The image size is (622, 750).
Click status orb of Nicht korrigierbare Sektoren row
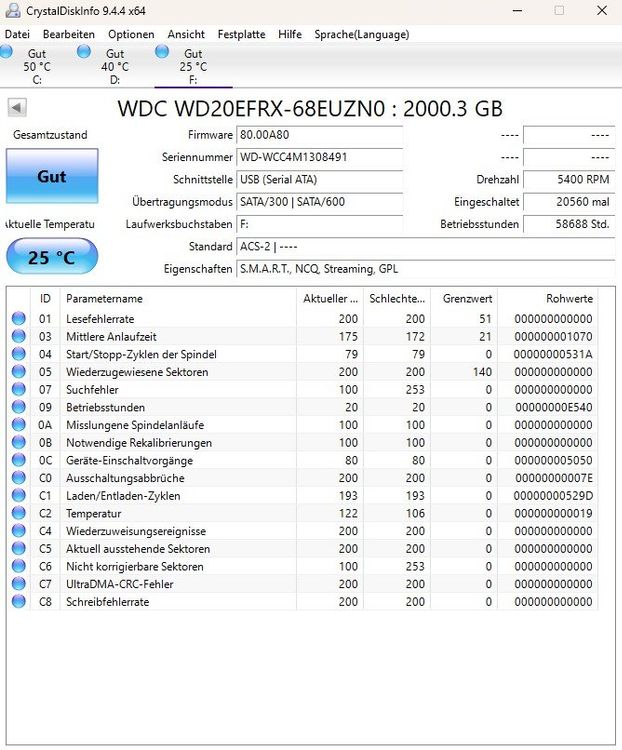(x=19, y=566)
